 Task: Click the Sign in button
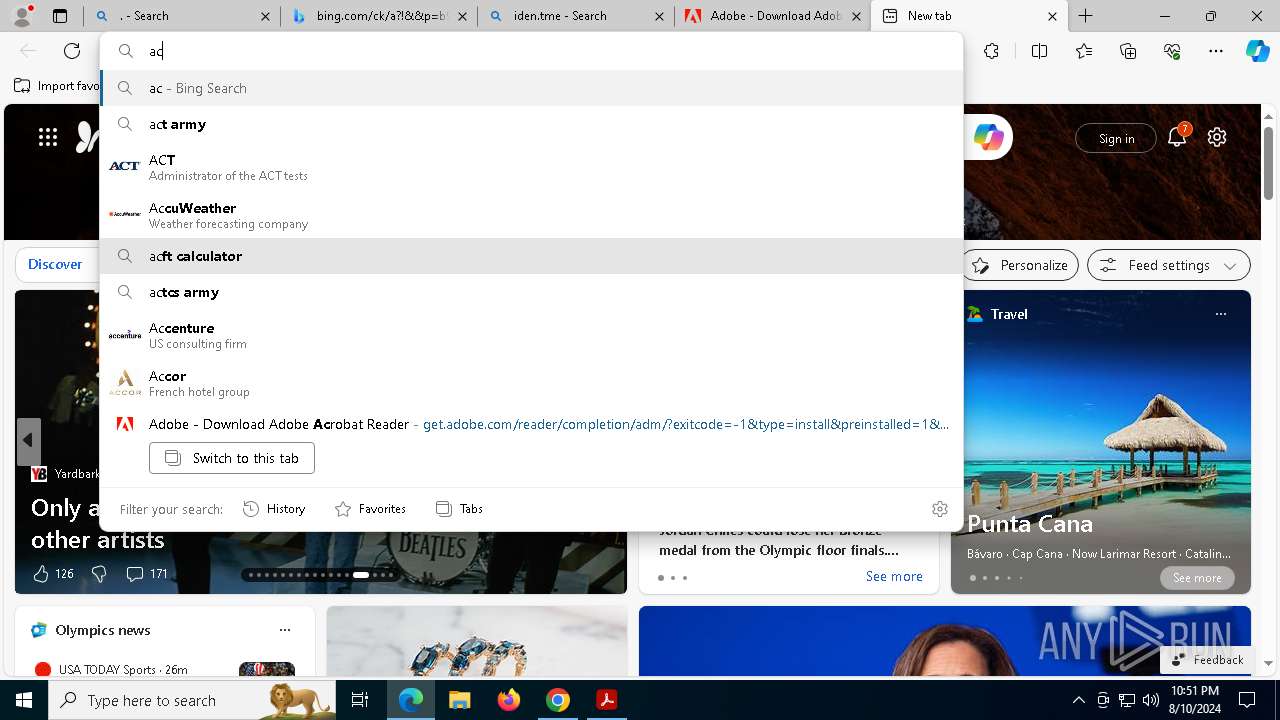pyautogui.click(x=1116, y=139)
